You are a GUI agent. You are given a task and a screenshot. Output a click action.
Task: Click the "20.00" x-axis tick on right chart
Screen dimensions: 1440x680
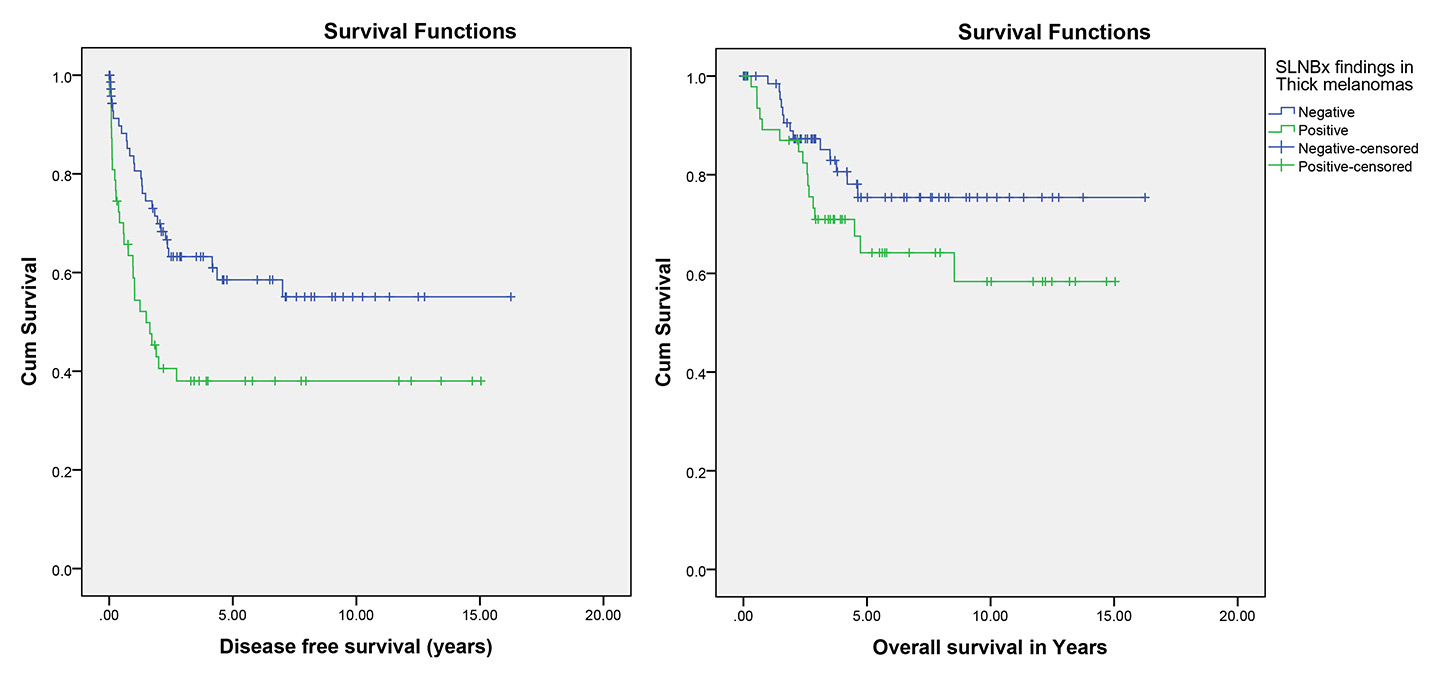point(1237,617)
